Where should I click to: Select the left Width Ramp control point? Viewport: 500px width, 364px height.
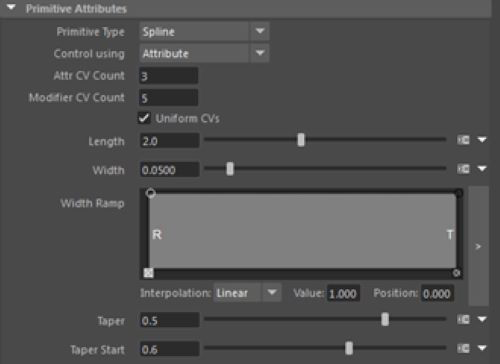click(x=151, y=193)
